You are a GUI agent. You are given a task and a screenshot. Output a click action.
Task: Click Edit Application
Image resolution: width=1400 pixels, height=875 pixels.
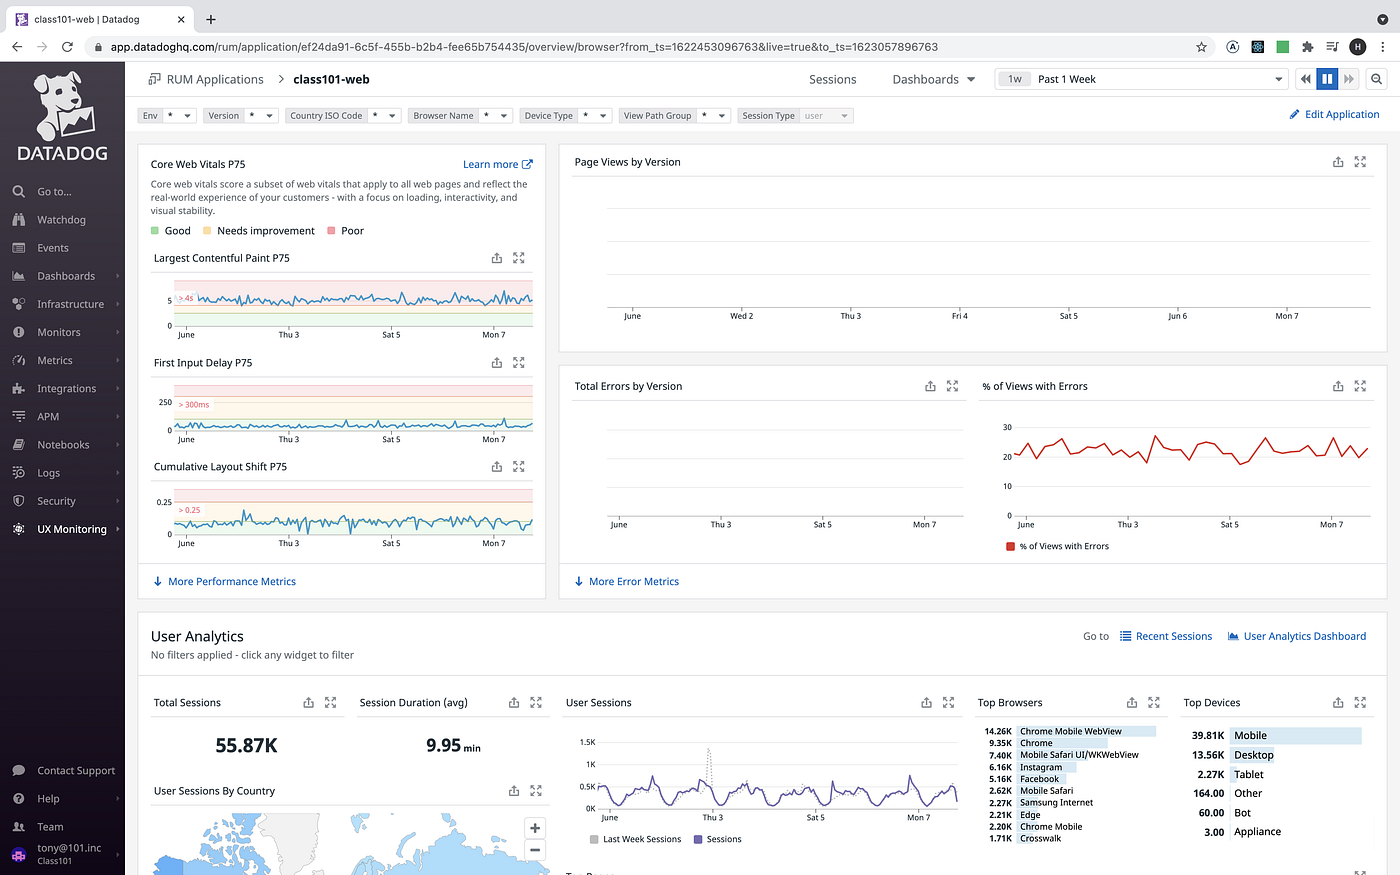(1334, 115)
